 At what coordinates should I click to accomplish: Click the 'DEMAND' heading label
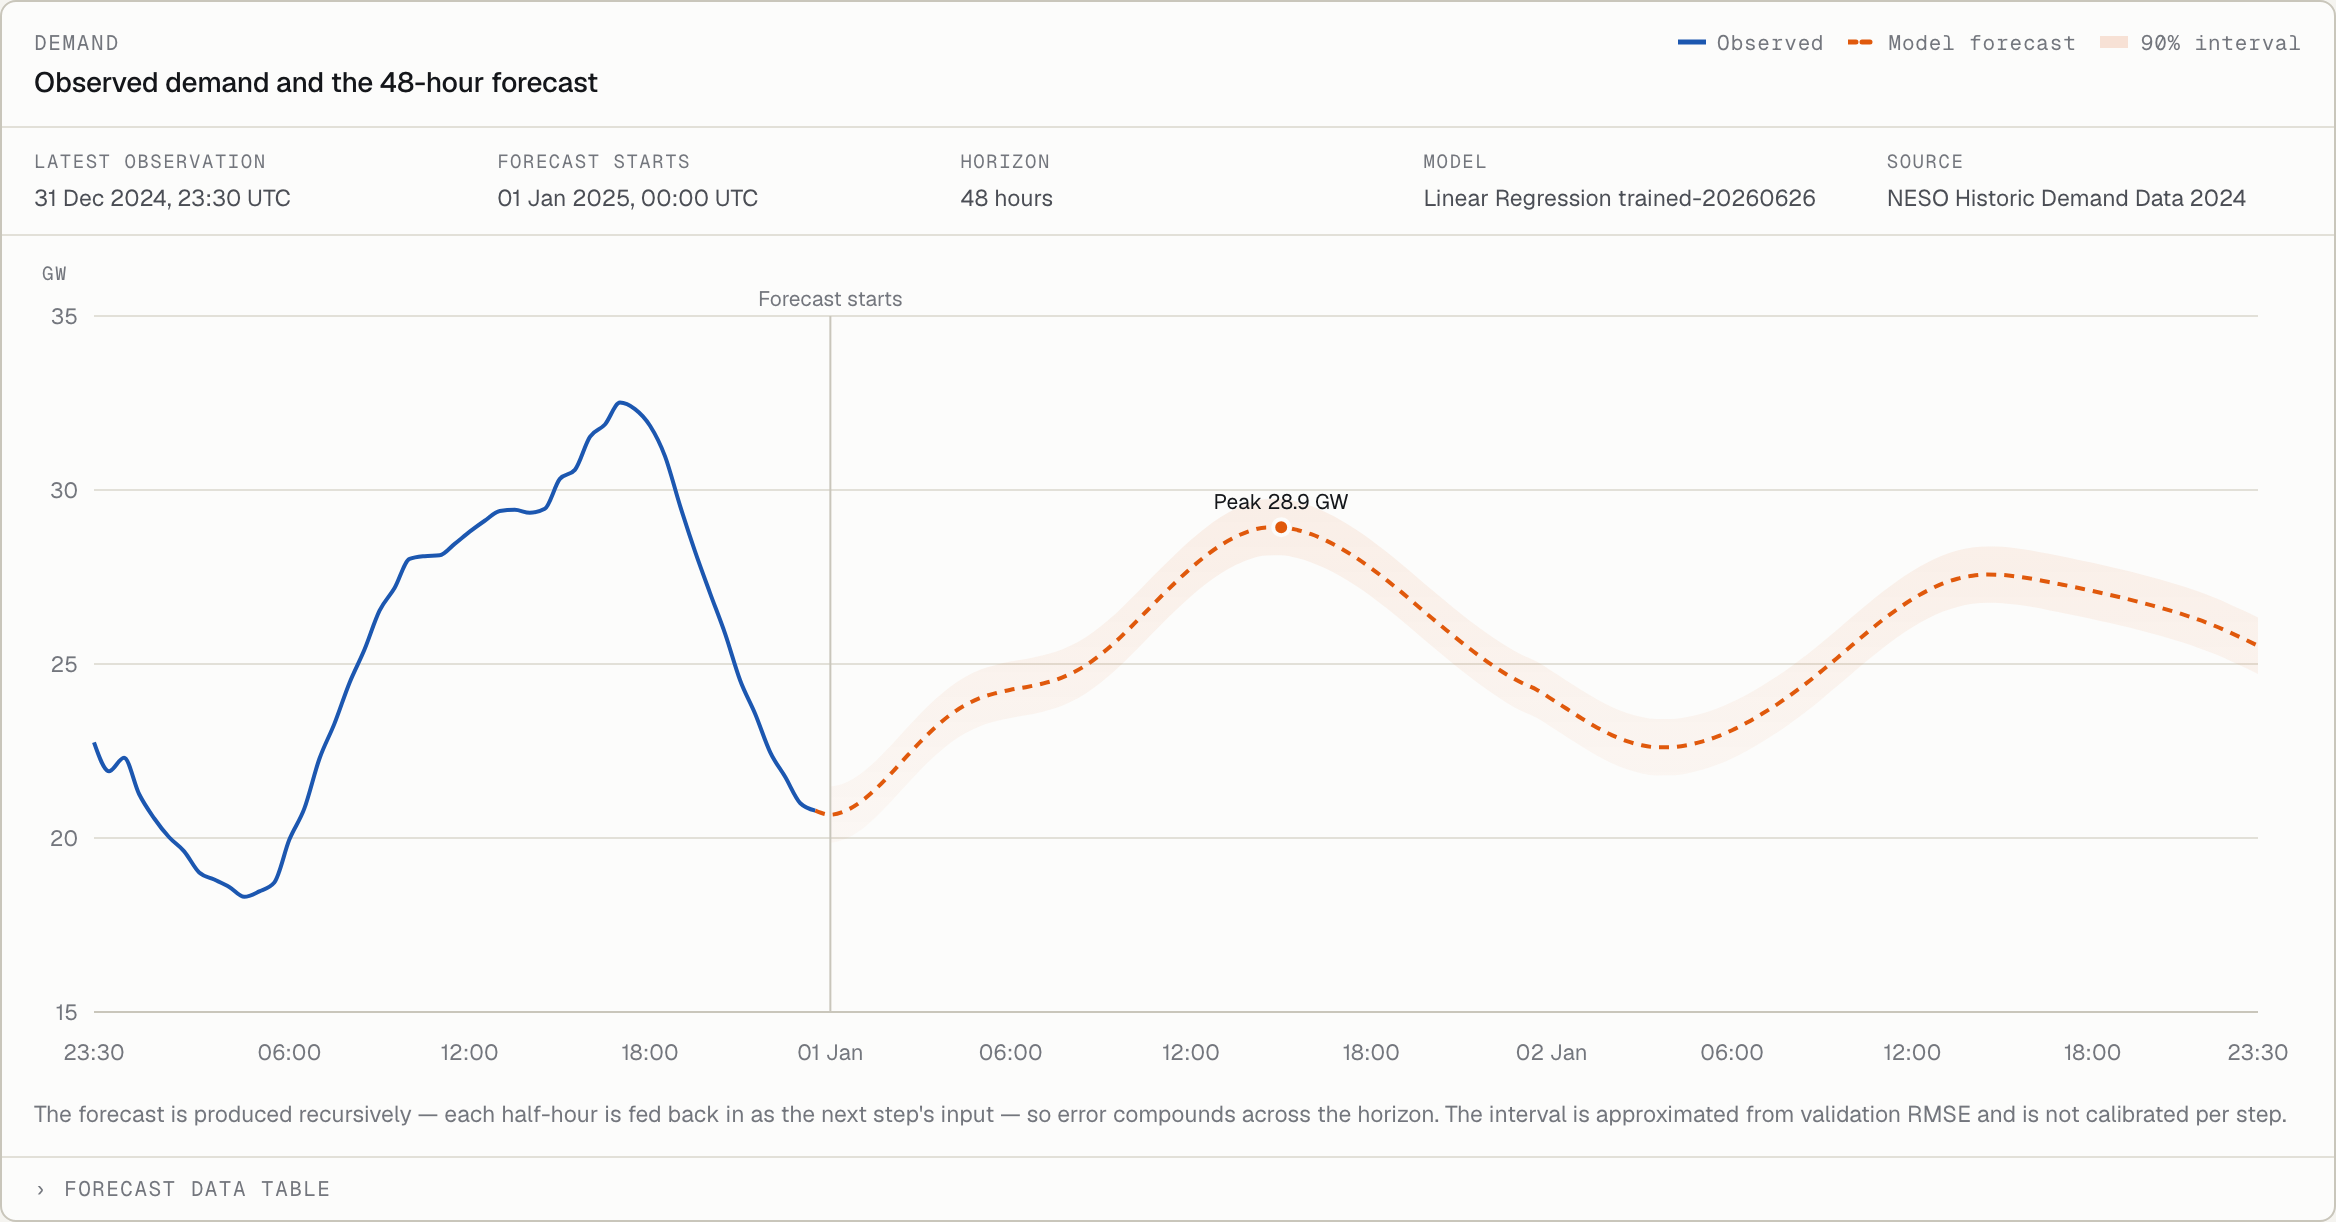pyautogui.click(x=76, y=43)
